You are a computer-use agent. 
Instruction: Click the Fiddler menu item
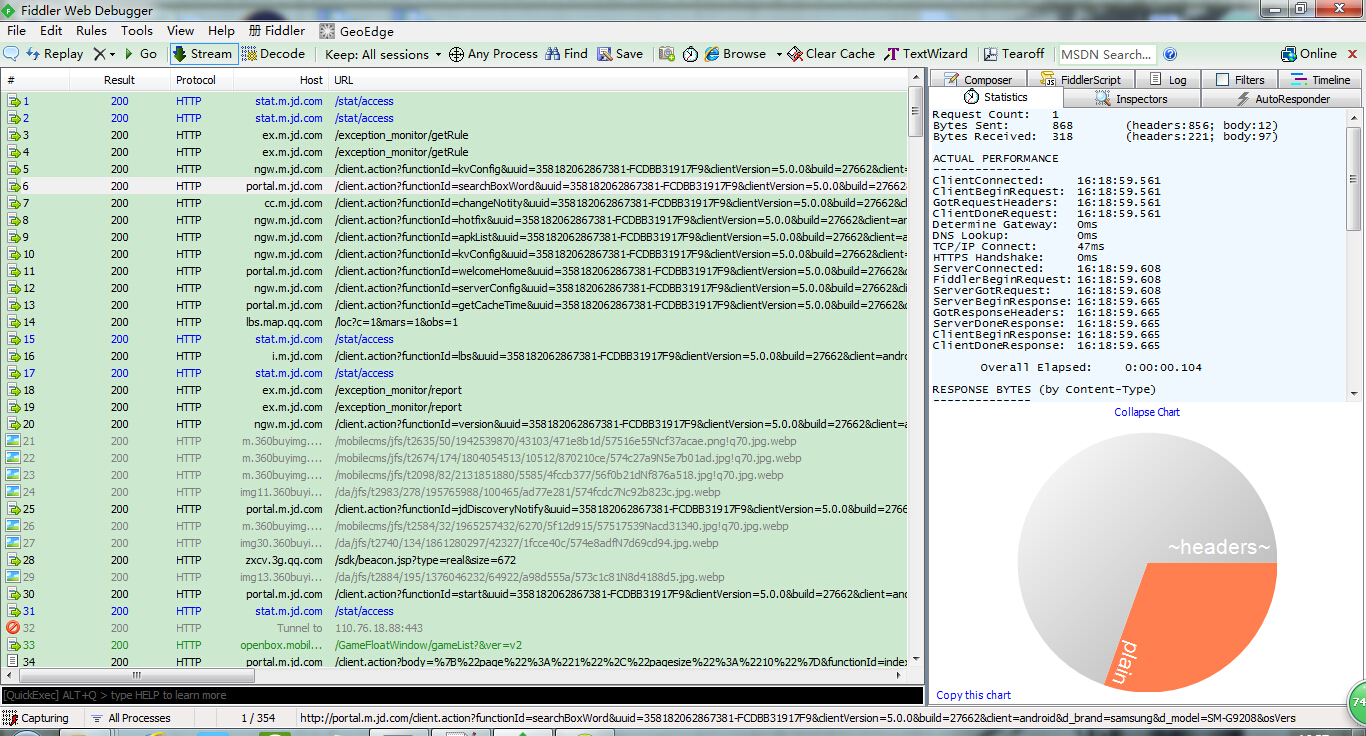277,31
